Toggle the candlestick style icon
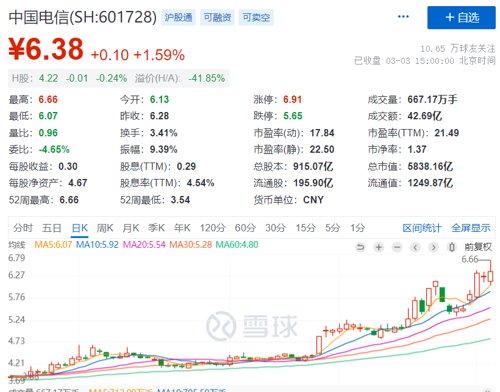This screenshot has height=392, width=500. pyautogui.click(x=452, y=247)
